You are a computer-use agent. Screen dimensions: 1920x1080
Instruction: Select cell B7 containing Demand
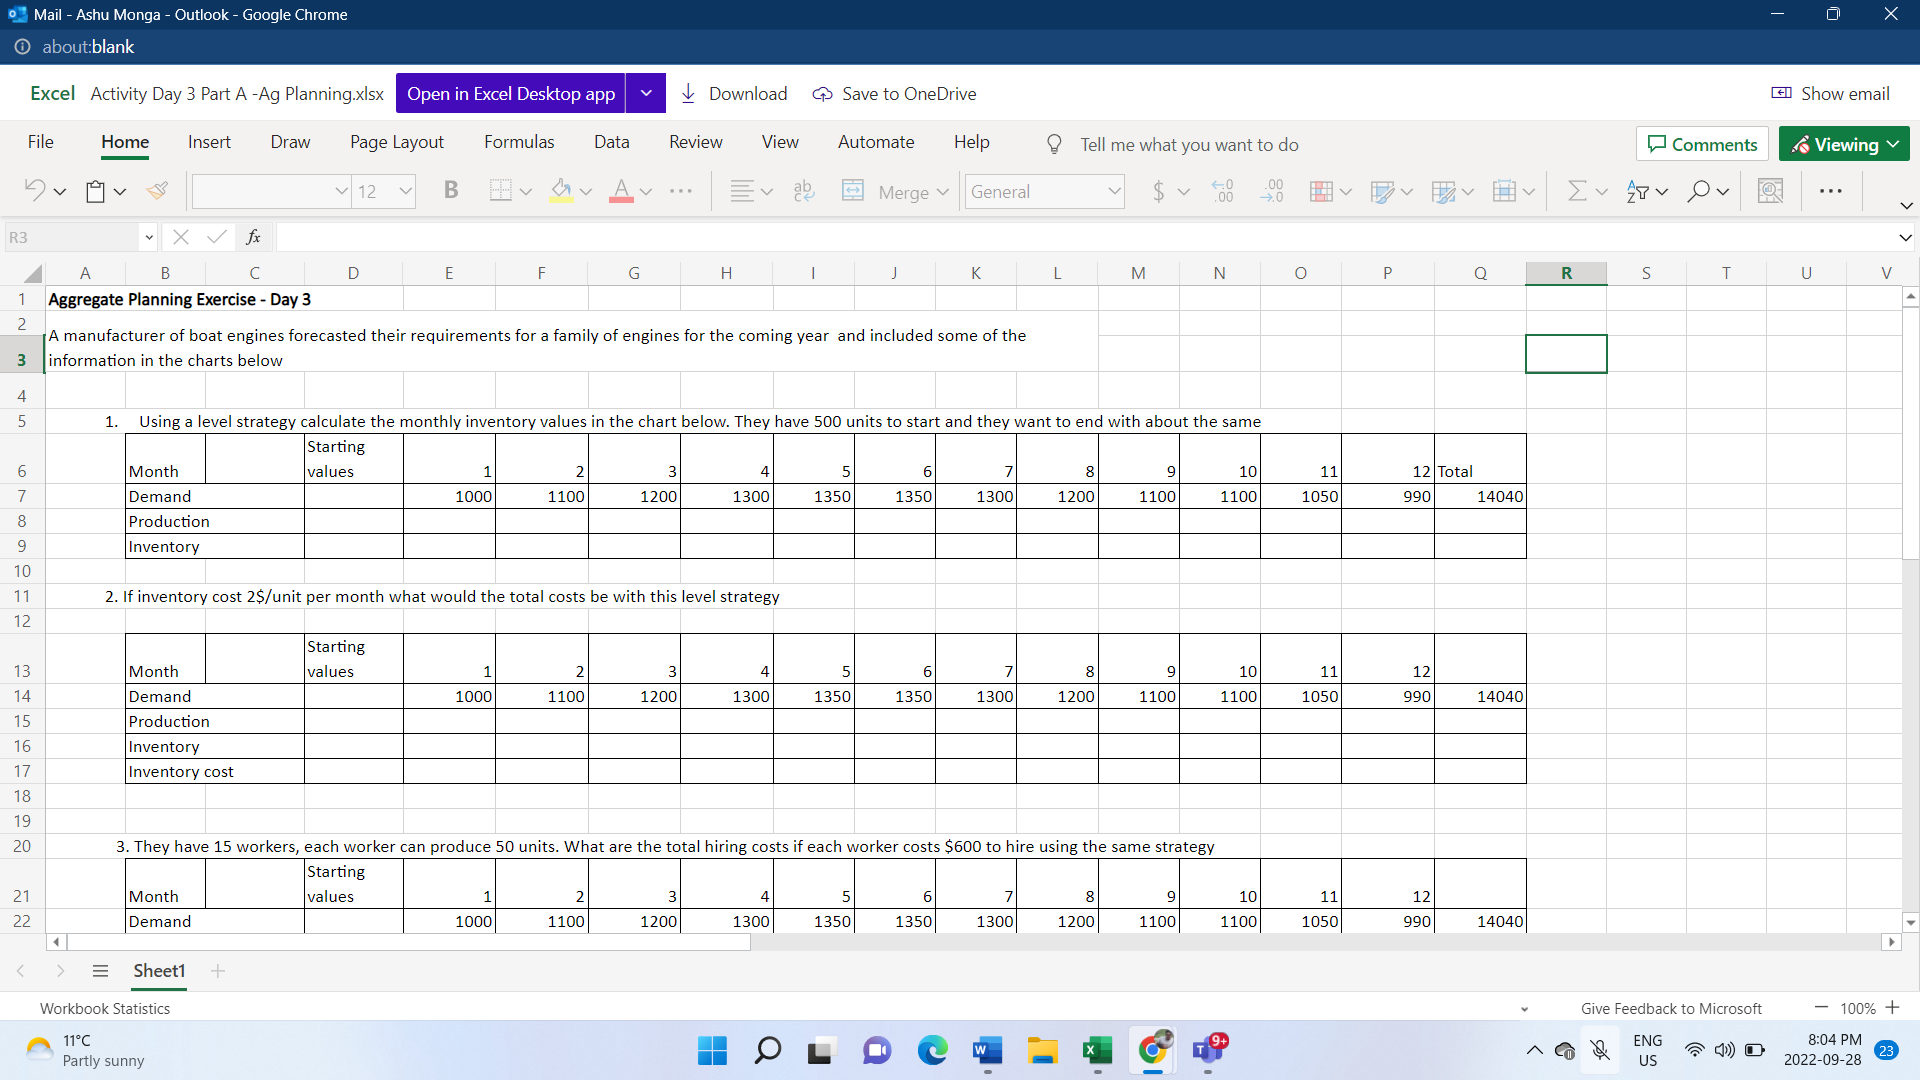(165, 496)
